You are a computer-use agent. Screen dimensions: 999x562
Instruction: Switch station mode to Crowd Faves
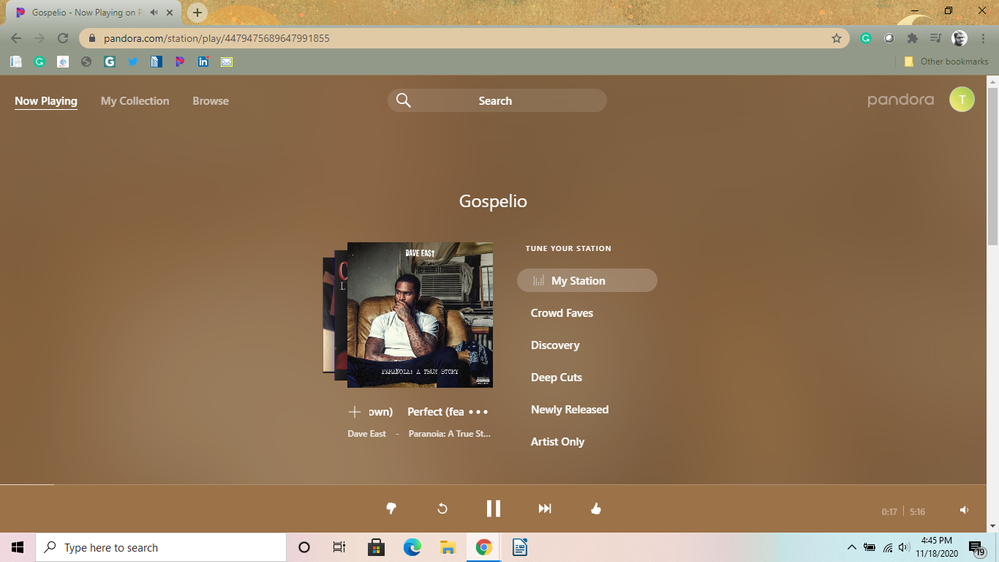tap(562, 313)
